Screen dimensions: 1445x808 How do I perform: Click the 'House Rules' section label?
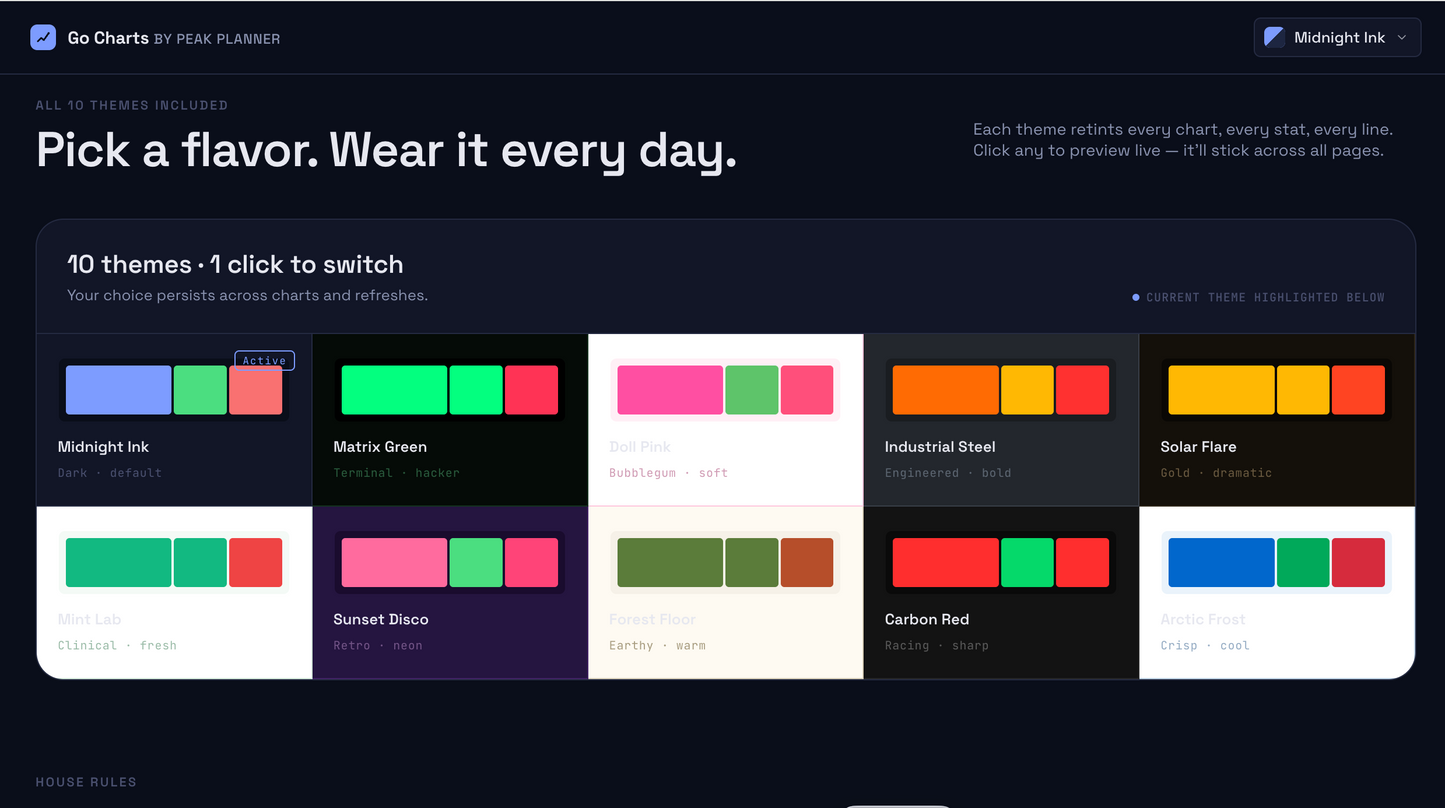pos(86,782)
